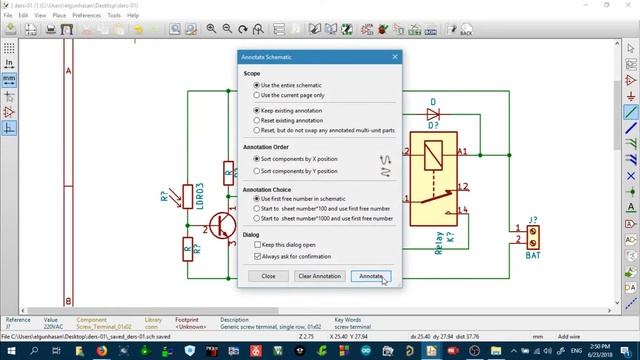The width and height of the screenshot is (640, 360).
Task: Select 'Sort components by Y position'
Action: 296,171
